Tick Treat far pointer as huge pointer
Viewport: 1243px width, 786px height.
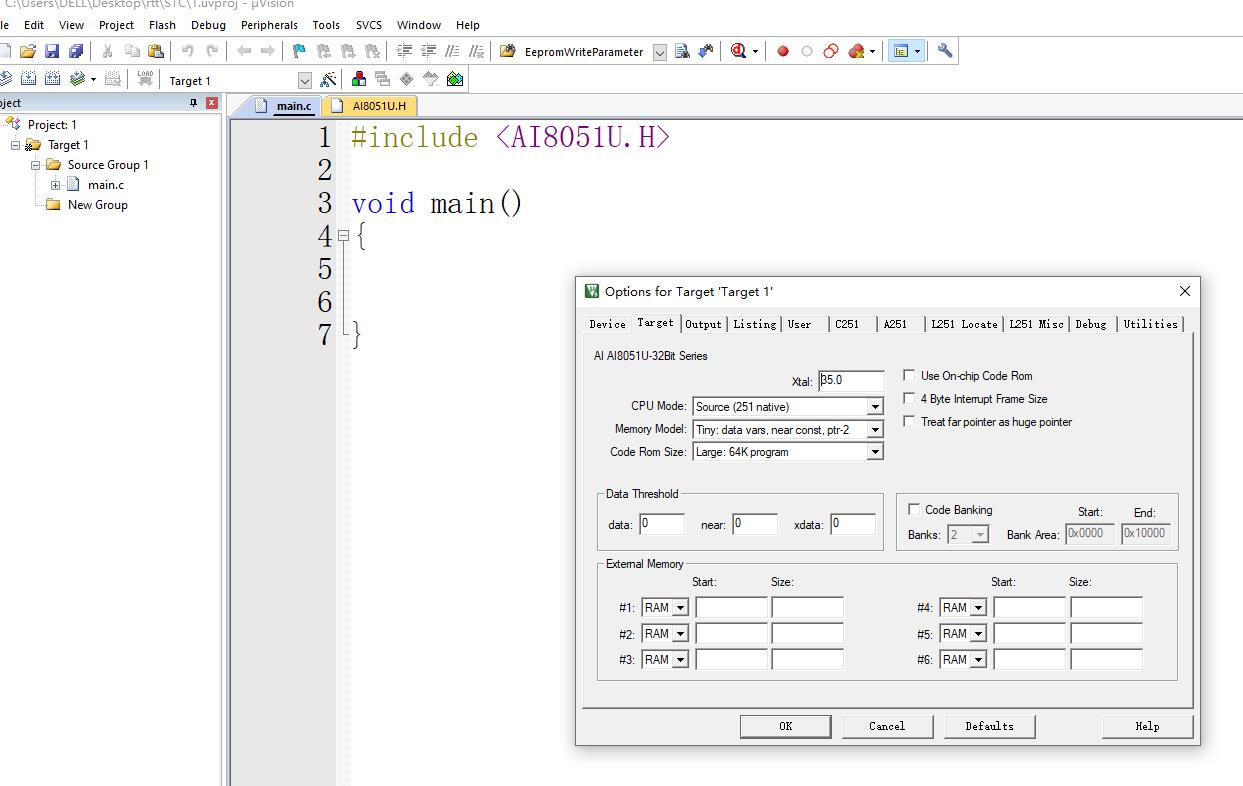click(x=909, y=422)
